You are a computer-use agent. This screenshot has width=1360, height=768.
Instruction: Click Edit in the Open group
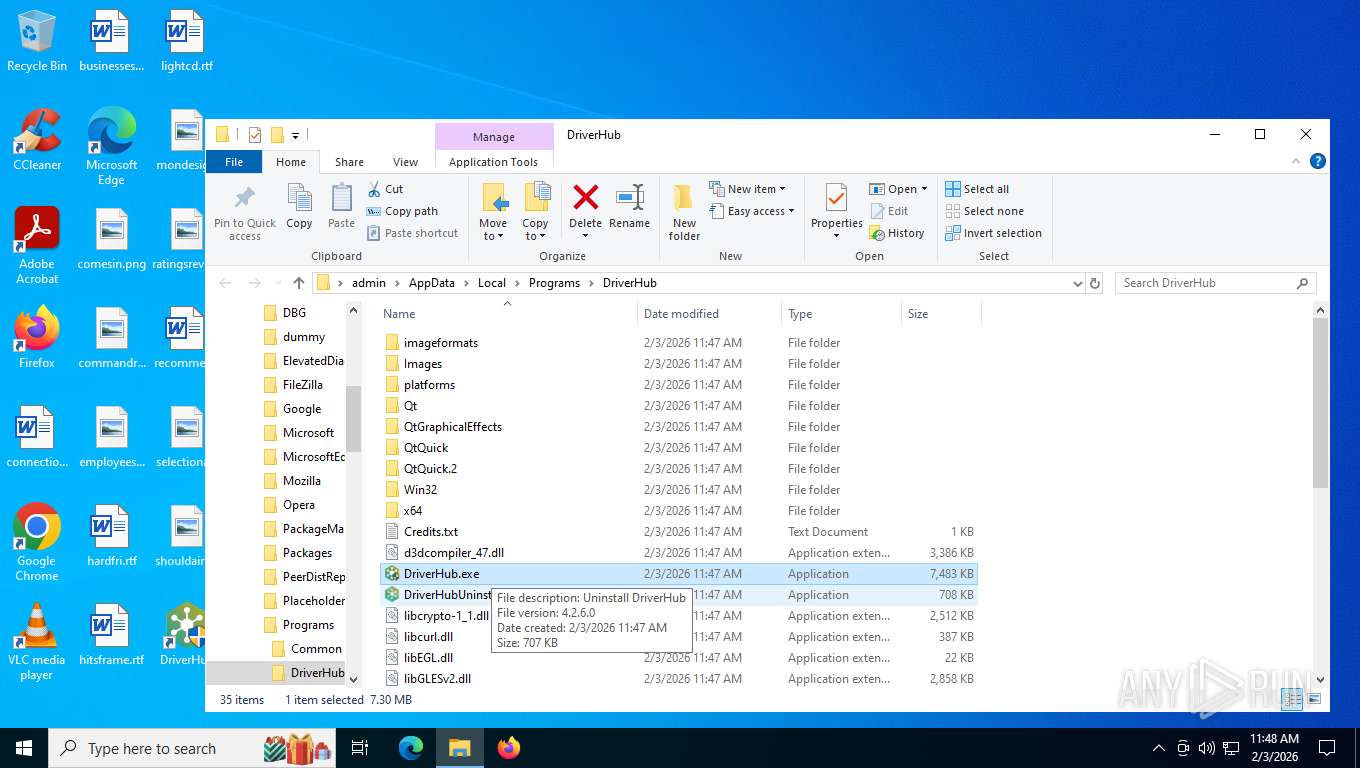(889, 211)
